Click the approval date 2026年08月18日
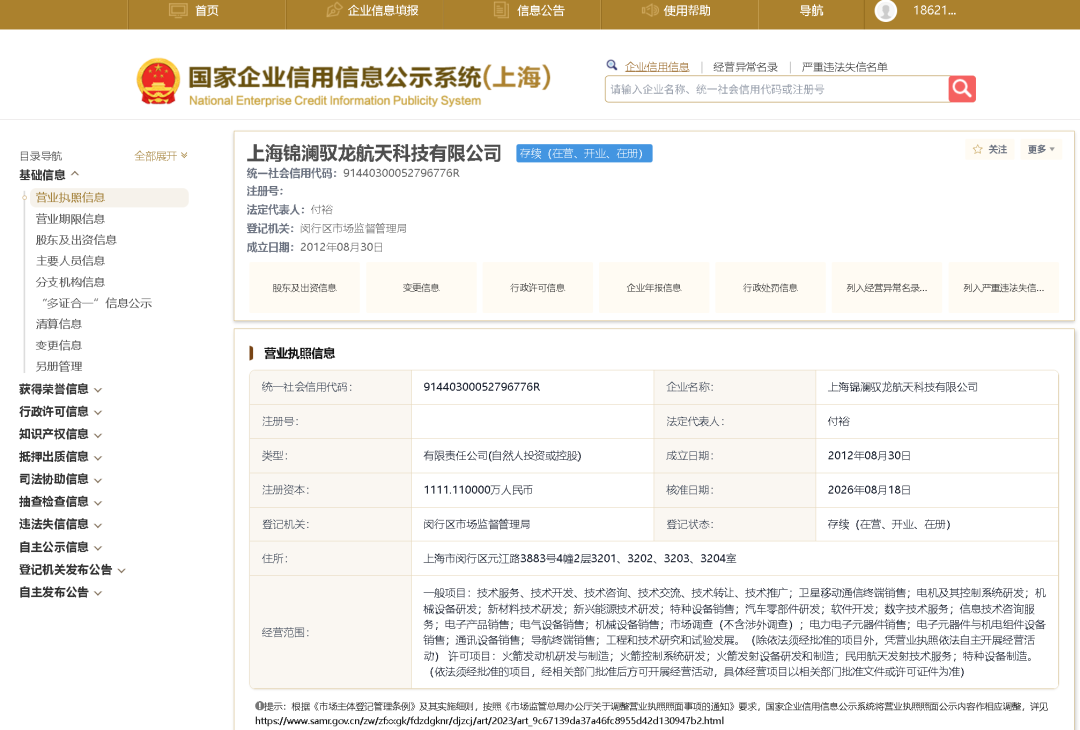1080x730 pixels. pyautogui.click(x=869, y=490)
